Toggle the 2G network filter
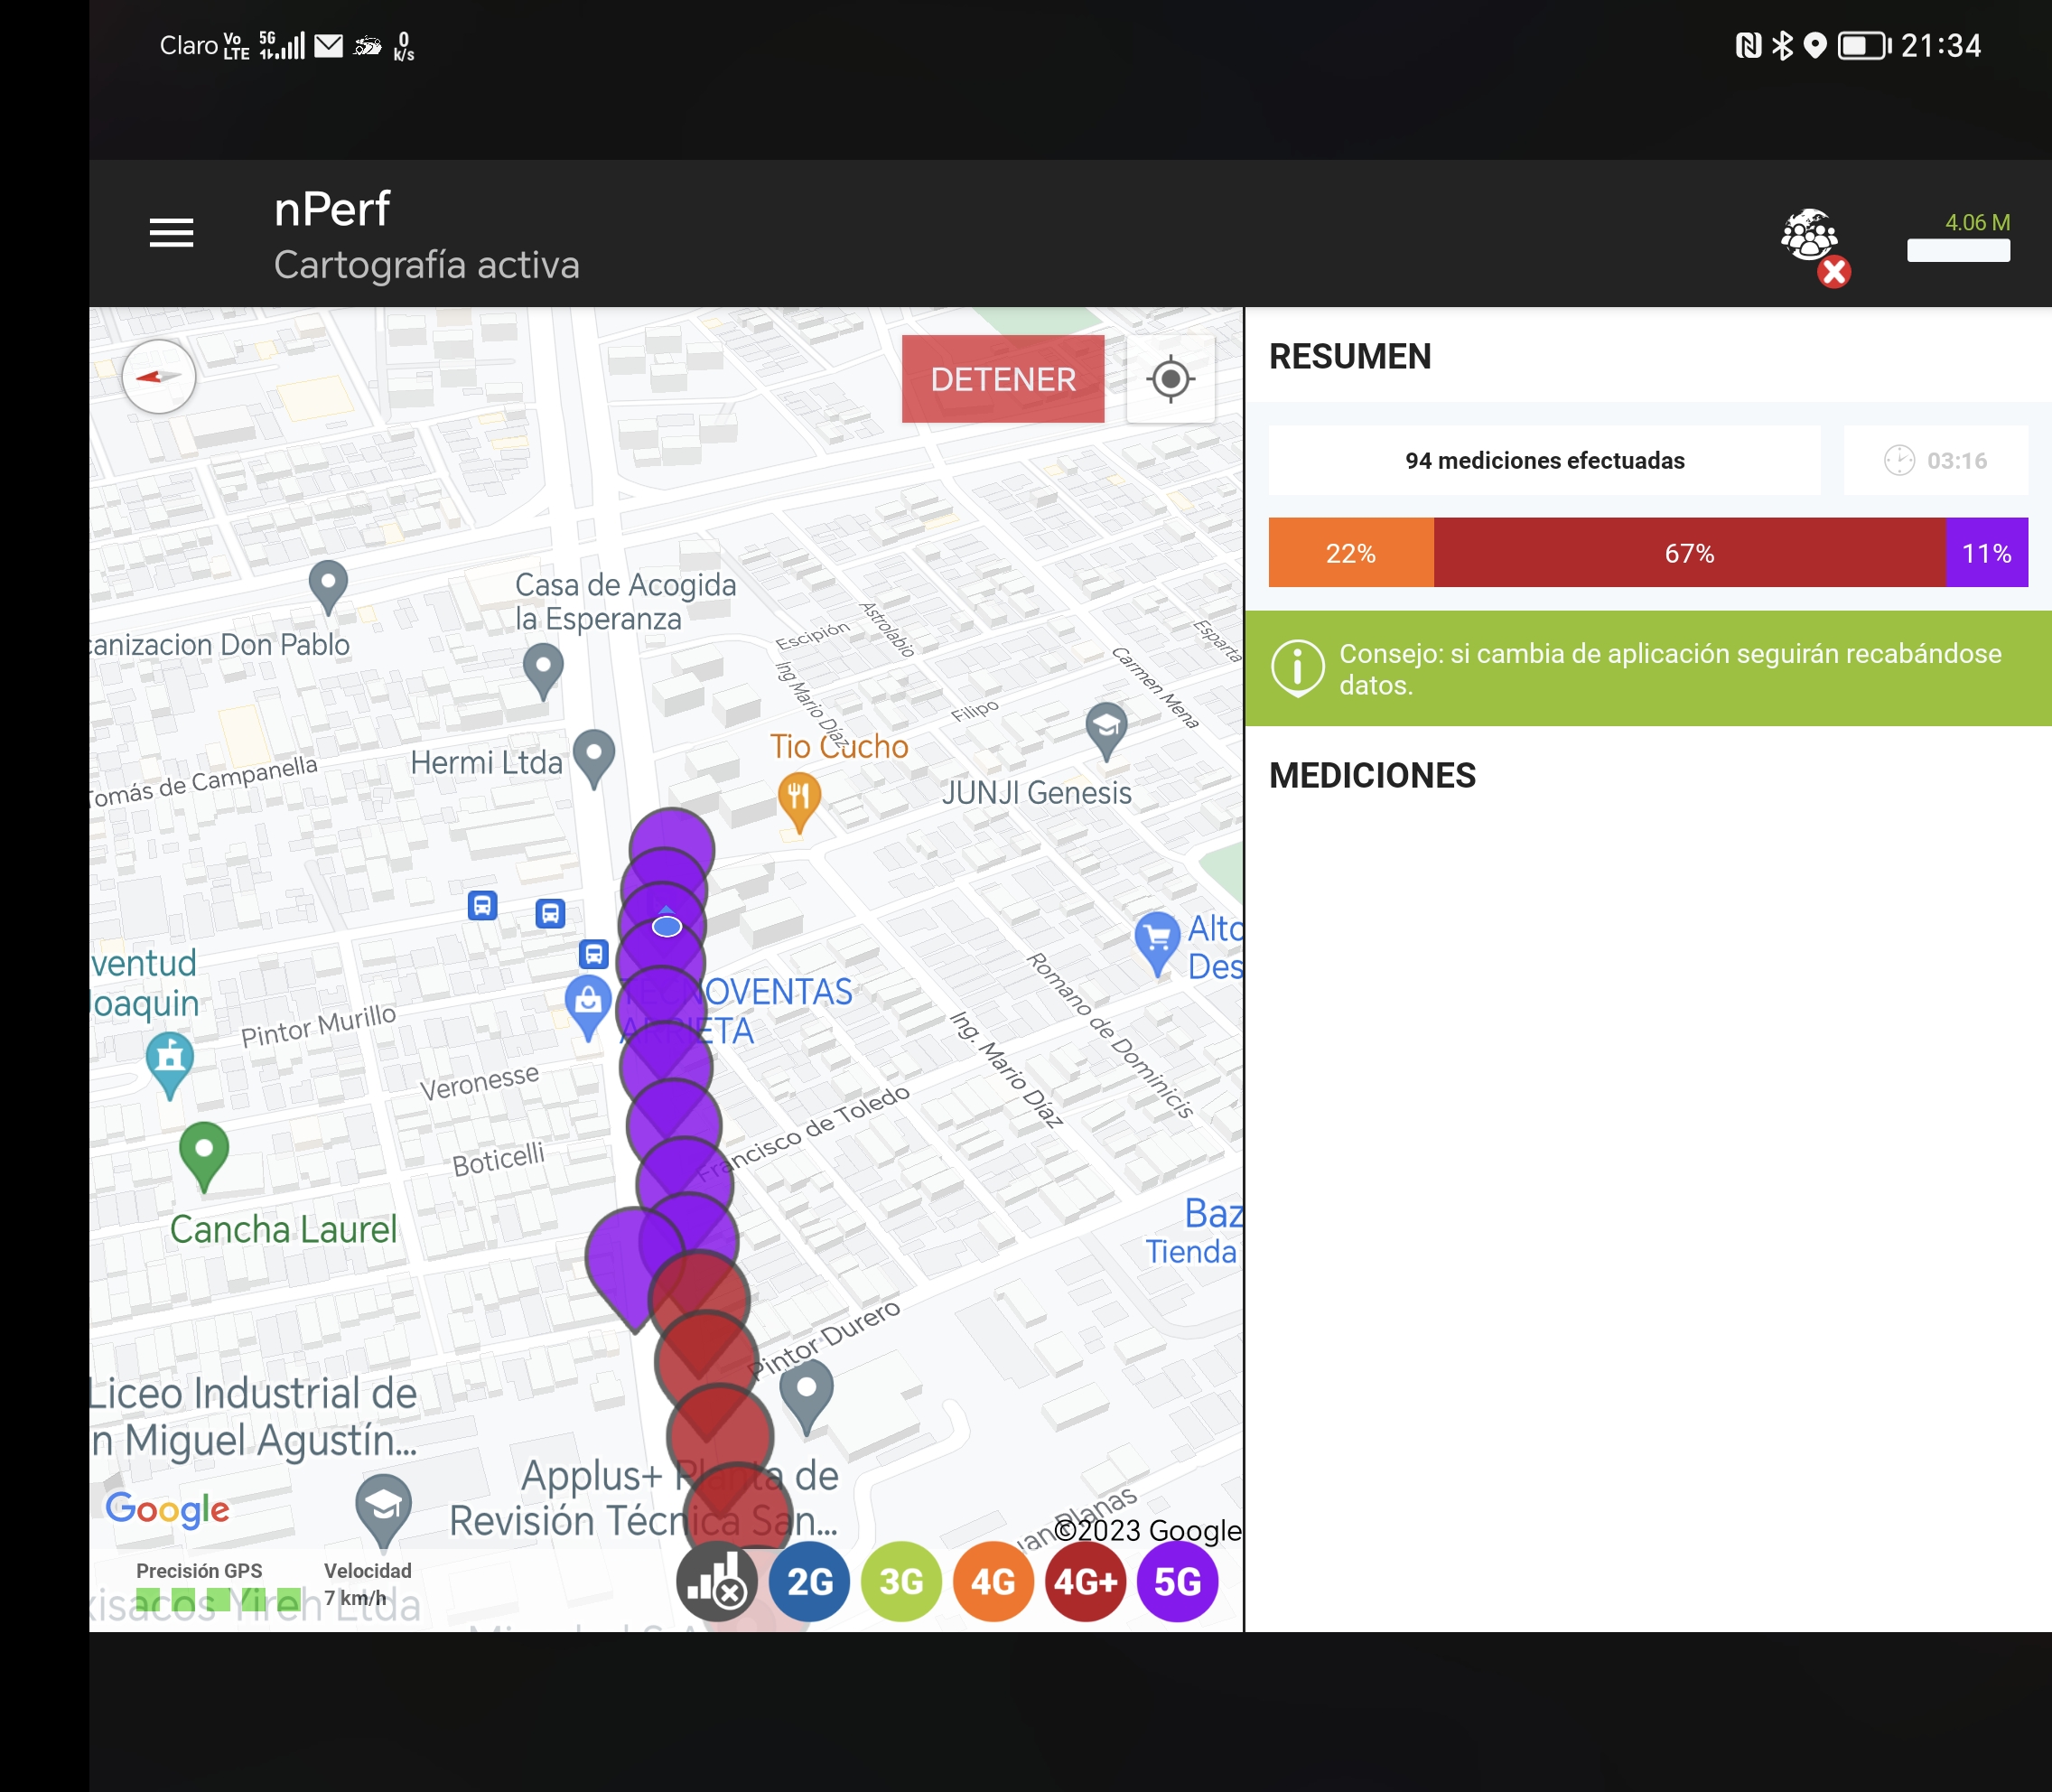Screen dimensions: 2052x1792 809,1582
